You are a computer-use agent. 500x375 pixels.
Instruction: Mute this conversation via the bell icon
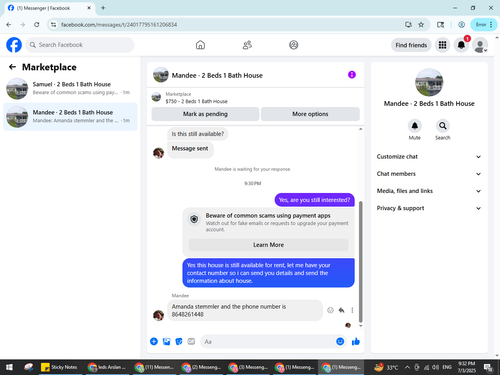tap(415, 126)
